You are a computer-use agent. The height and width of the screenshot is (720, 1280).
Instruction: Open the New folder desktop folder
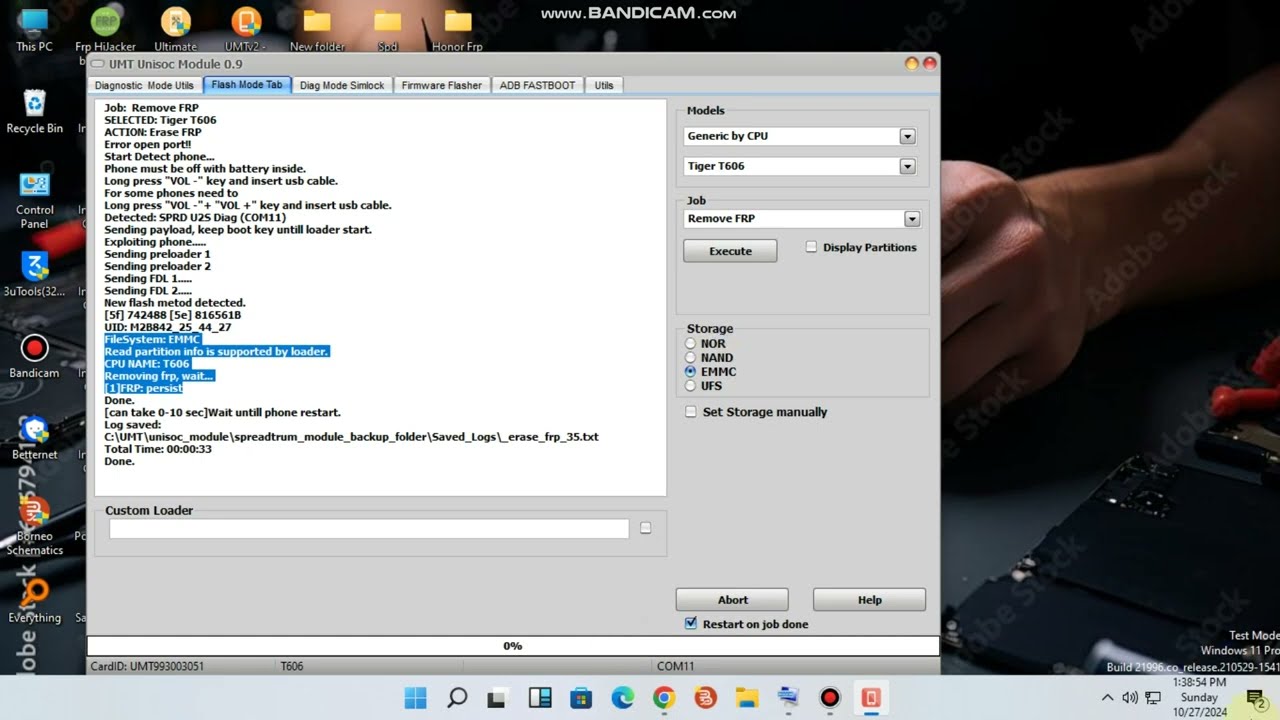pos(317,29)
